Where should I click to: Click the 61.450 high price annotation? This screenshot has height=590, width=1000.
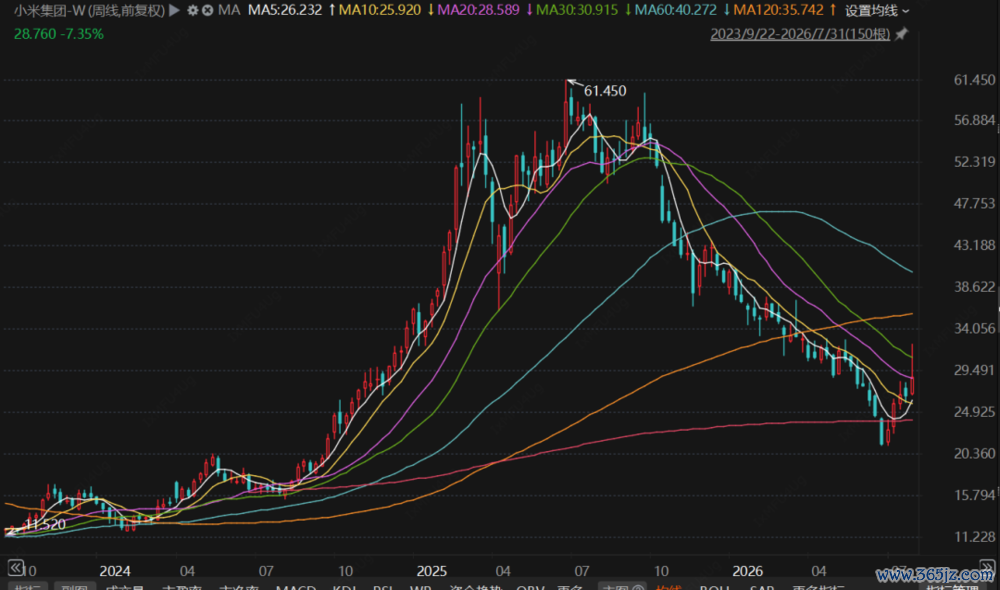point(605,91)
